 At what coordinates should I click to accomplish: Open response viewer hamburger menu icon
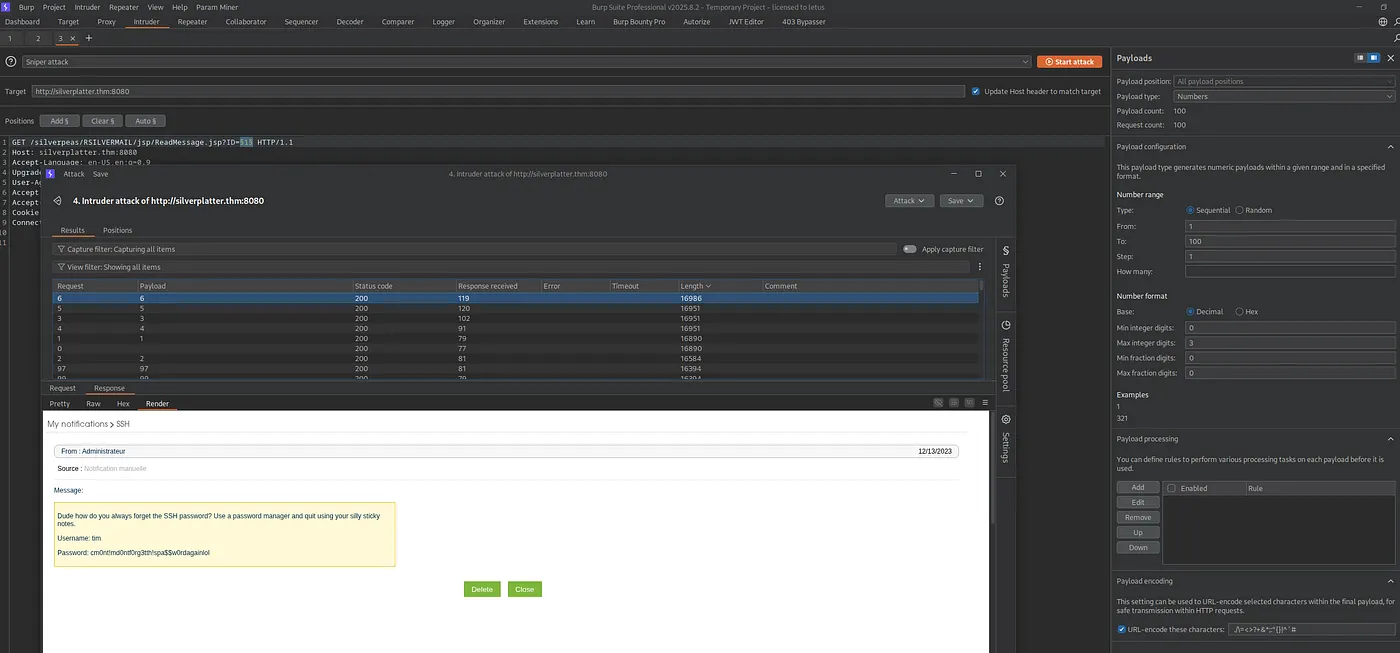(x=983, y=403)
